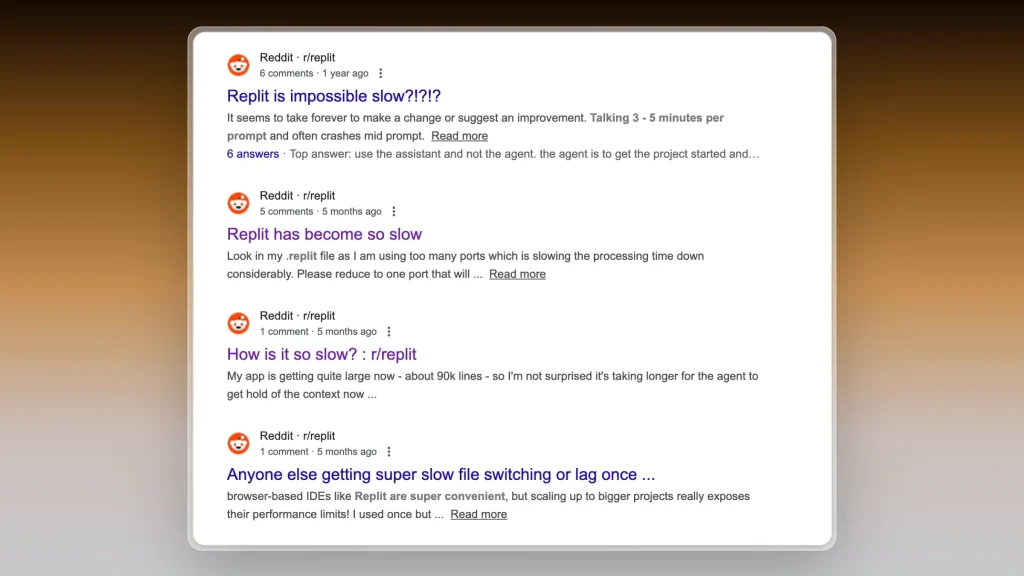Click 'Reddit · r/replit' source above '6 comments'
This screenshot has height=576, width=1024.
[x=297, y=57]
